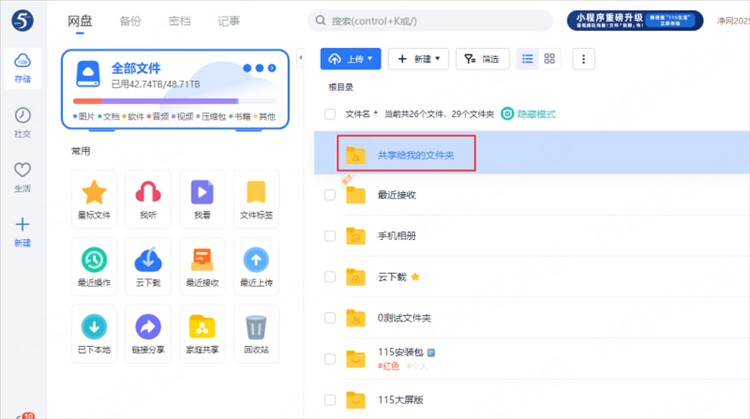Open 已下本地 downloaded locally shortcut
Image resolution: width=750 pixels, height=419 pixels.
[x=94, y=334]
